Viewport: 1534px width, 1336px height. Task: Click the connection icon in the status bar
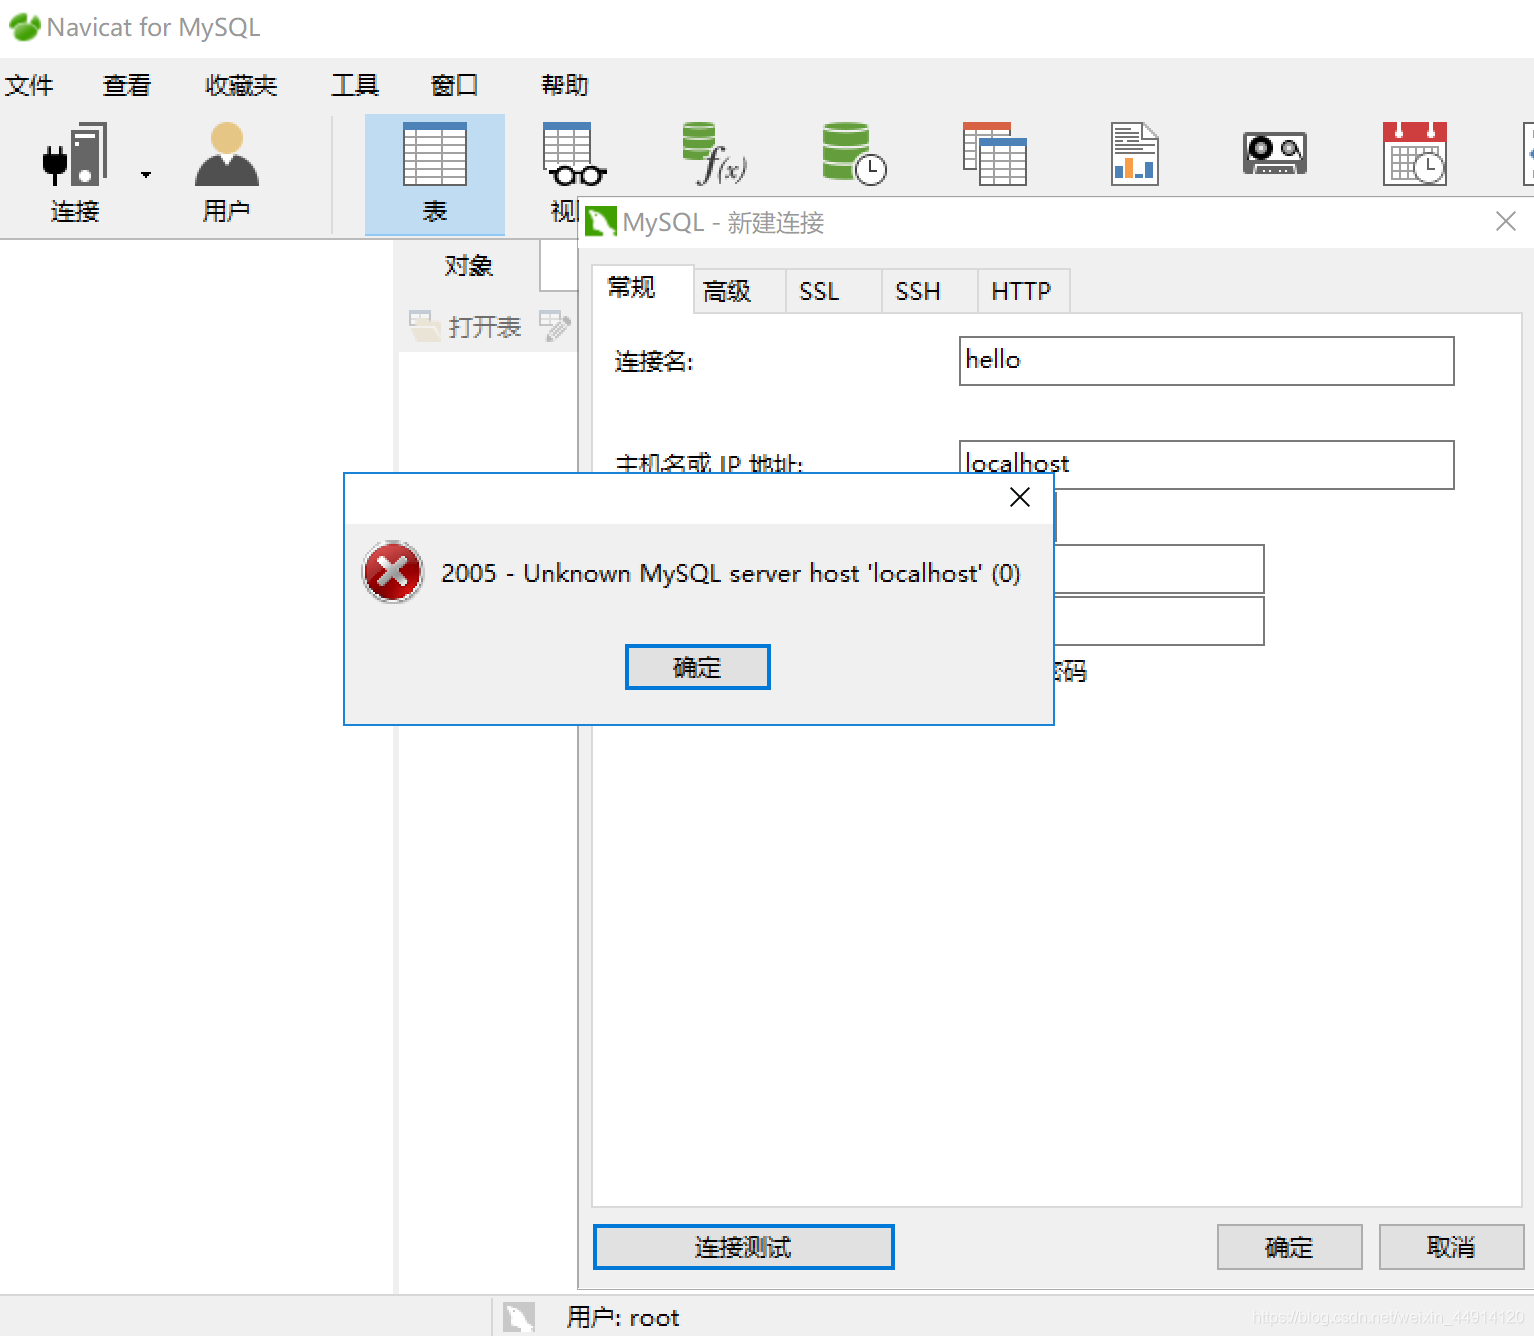519,1317
